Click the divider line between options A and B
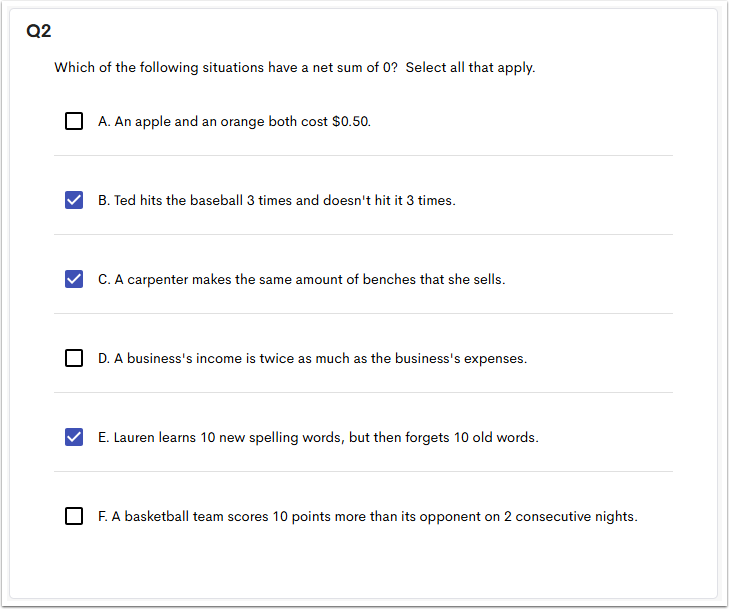 363,156
